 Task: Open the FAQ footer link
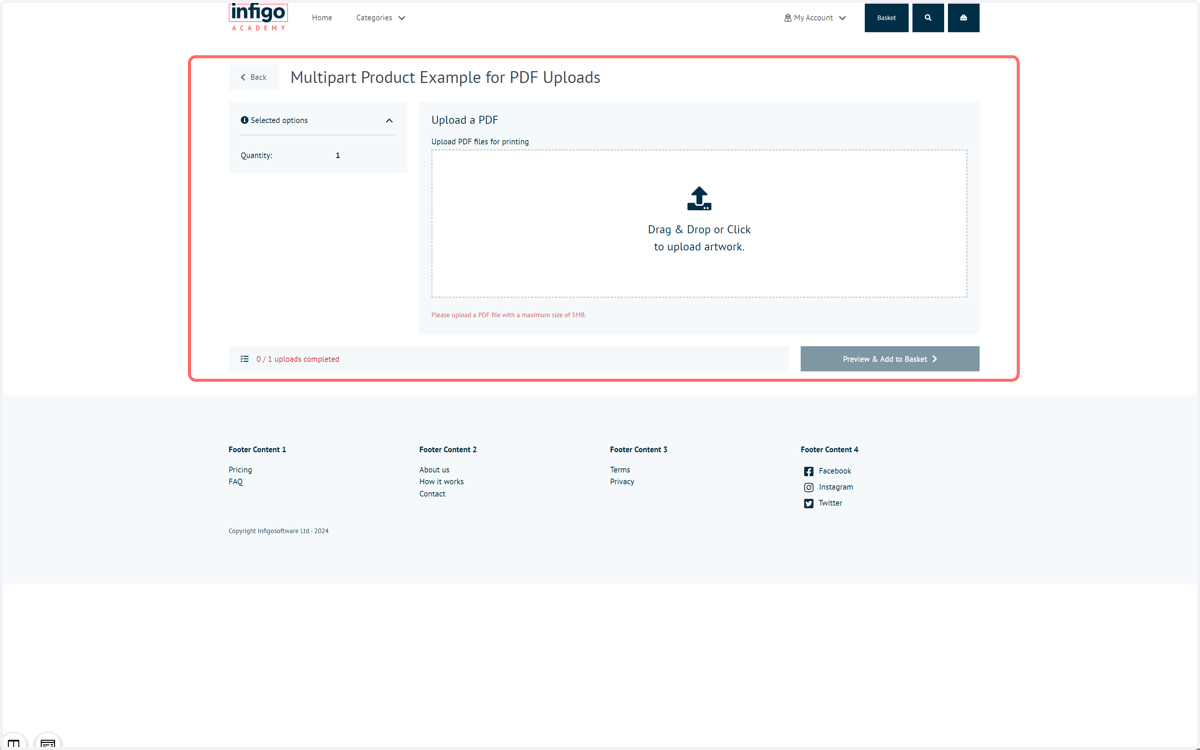tap(236, 482)
